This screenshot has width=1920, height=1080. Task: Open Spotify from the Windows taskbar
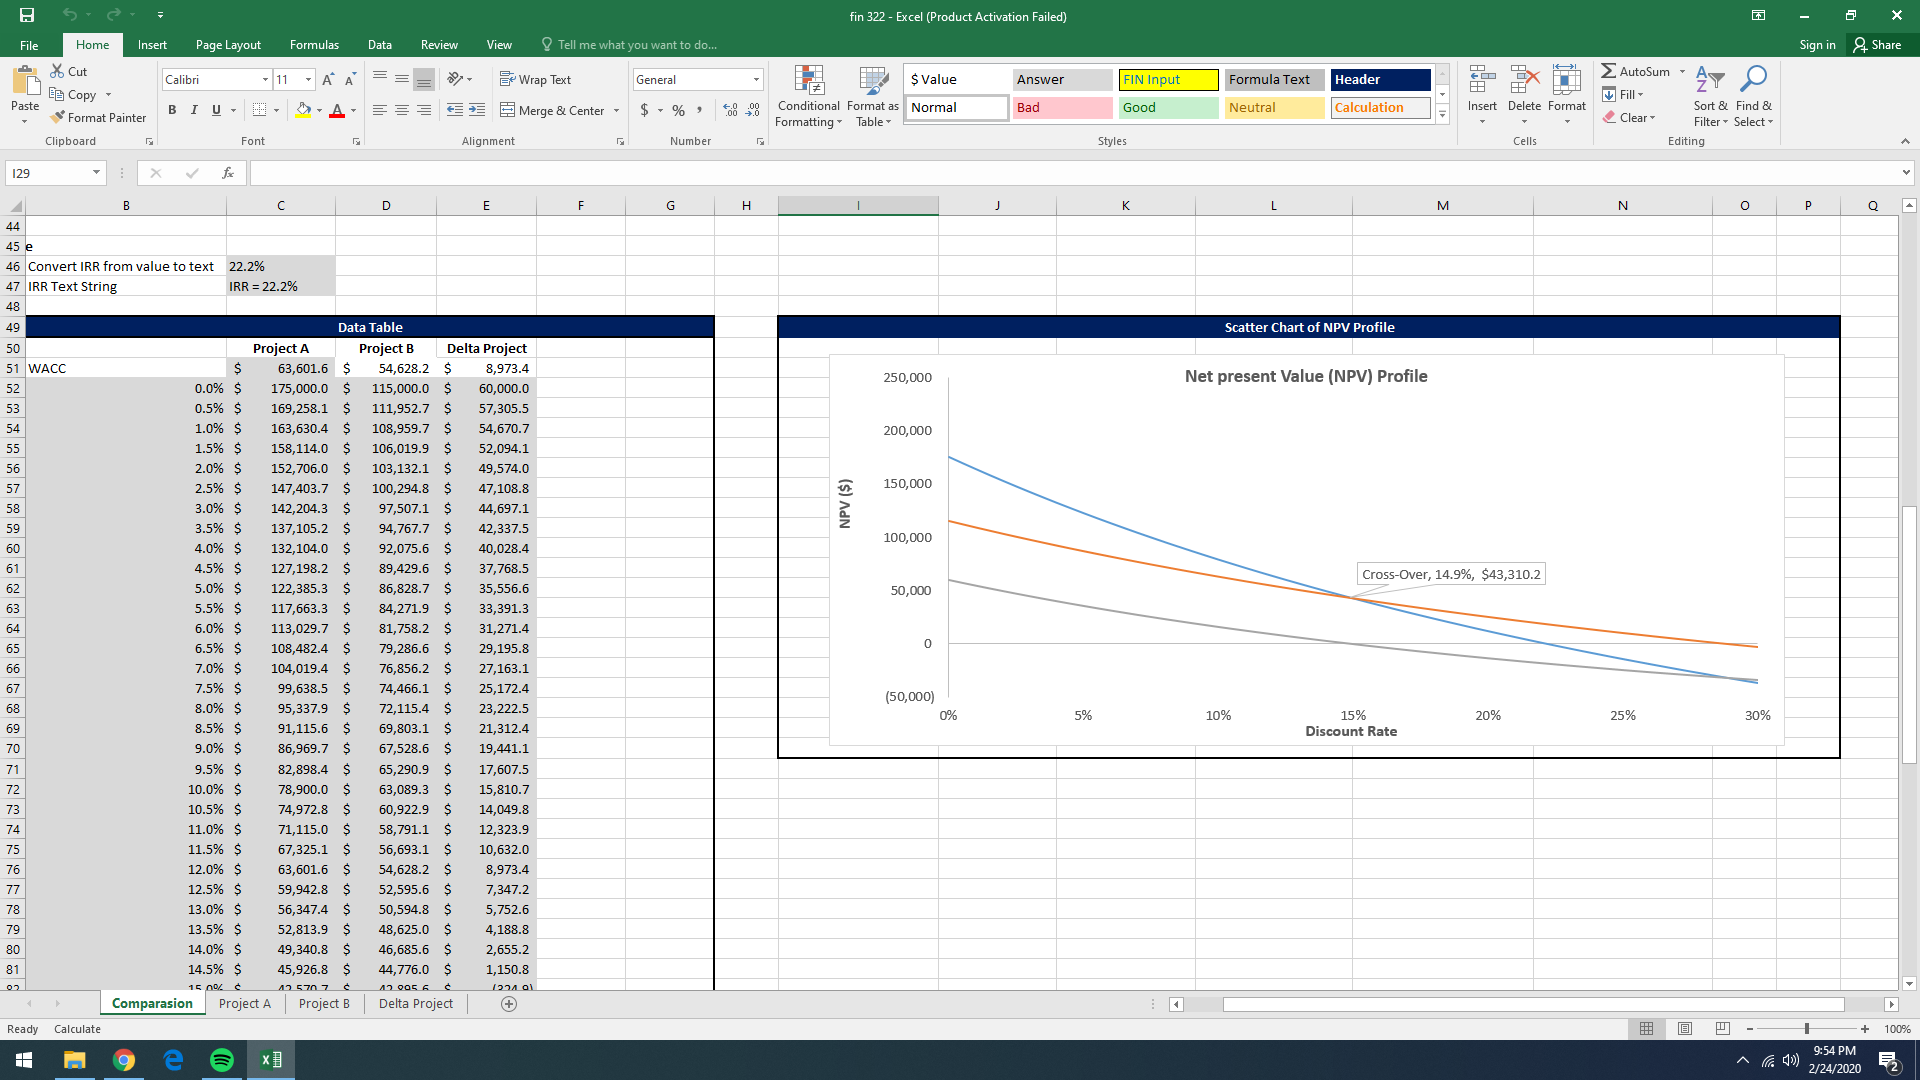tap(222, 1060)
